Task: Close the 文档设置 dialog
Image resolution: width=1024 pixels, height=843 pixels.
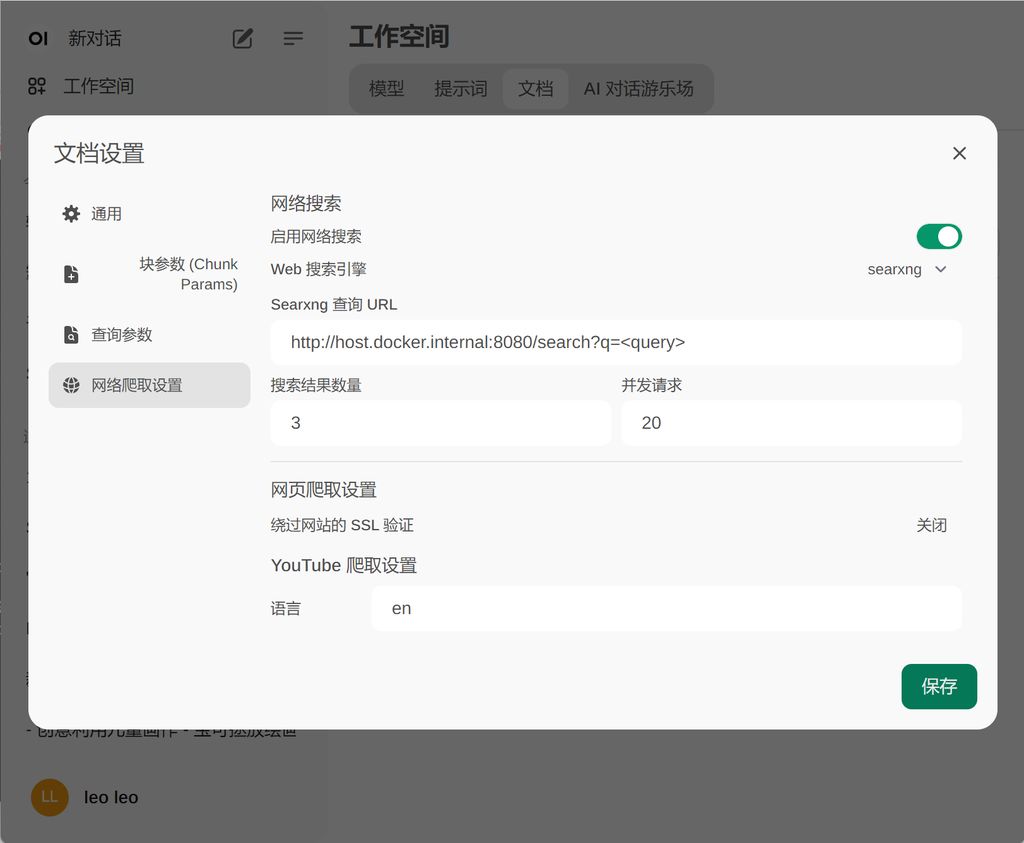Action: [959, 153]
